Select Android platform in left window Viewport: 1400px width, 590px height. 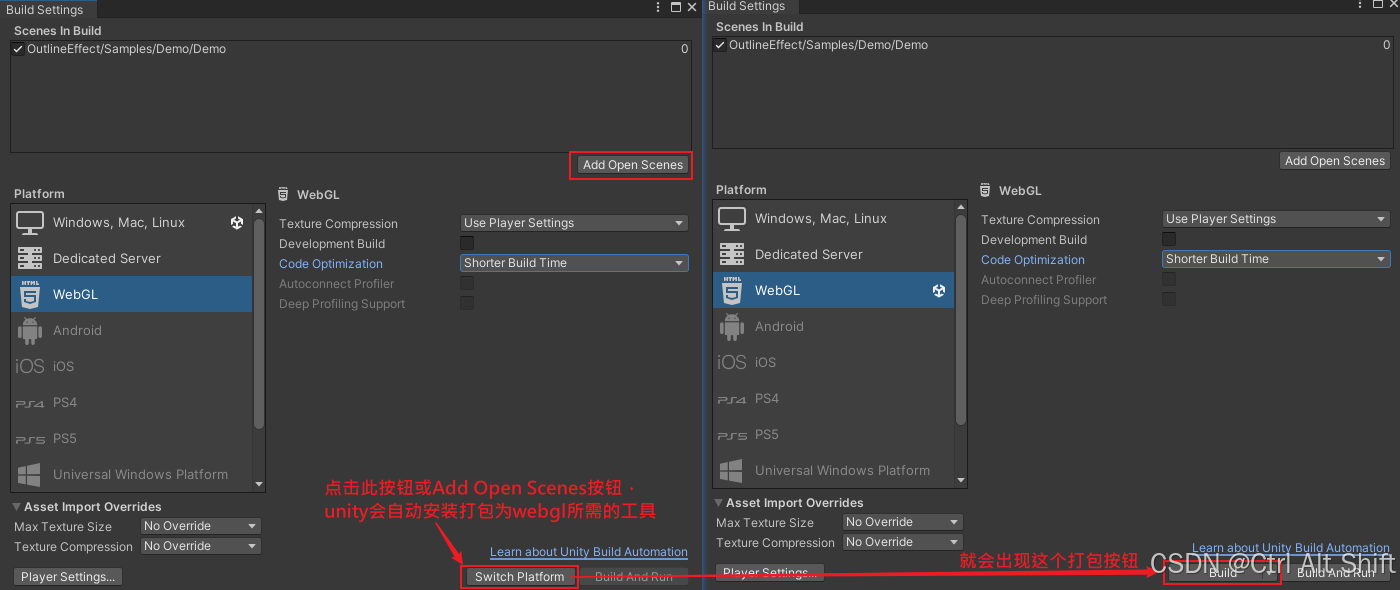point(132,331)
